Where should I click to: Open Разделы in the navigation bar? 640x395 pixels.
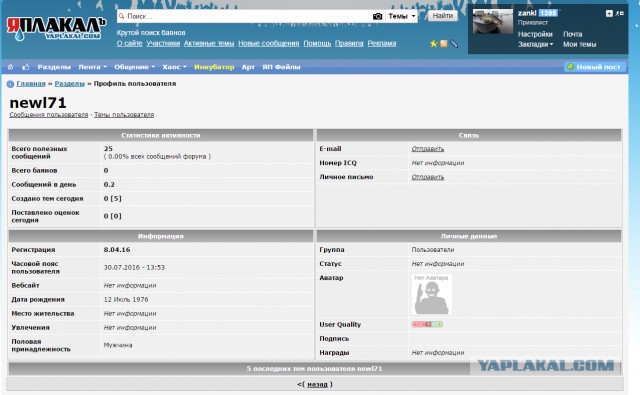click(x=54, y=67)
